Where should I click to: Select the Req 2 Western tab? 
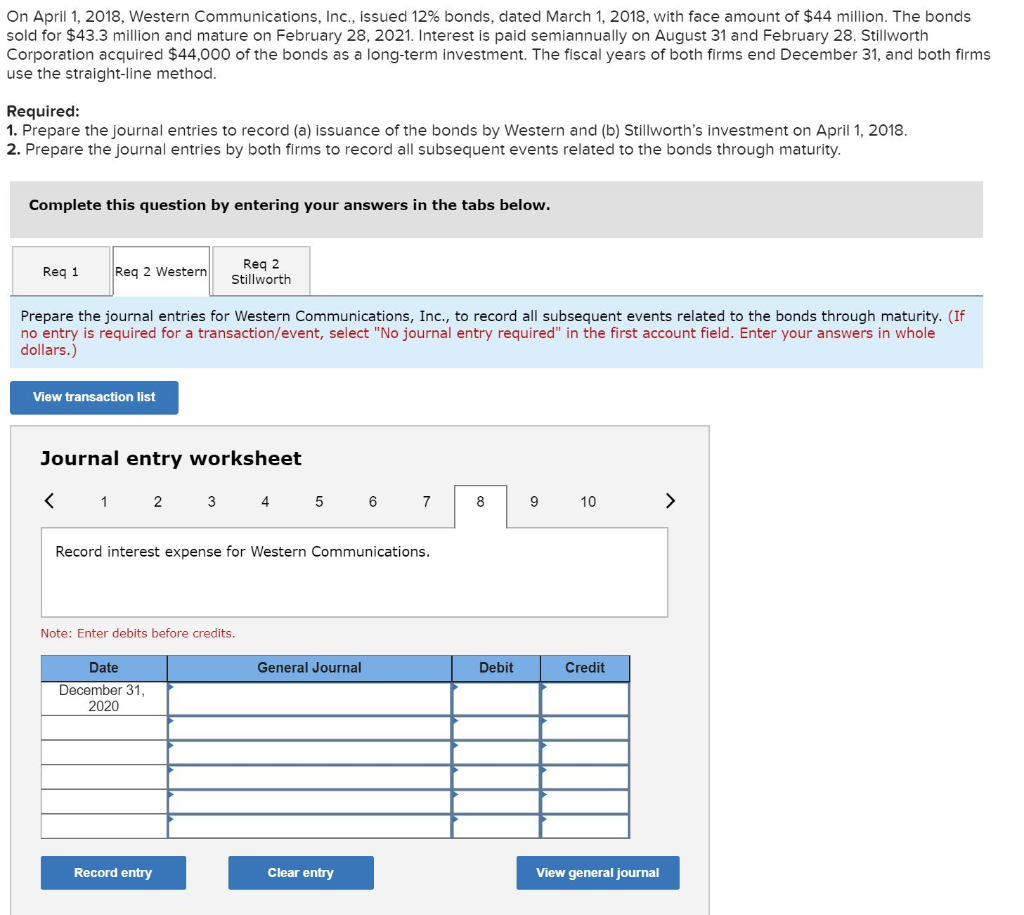point(161,271)
